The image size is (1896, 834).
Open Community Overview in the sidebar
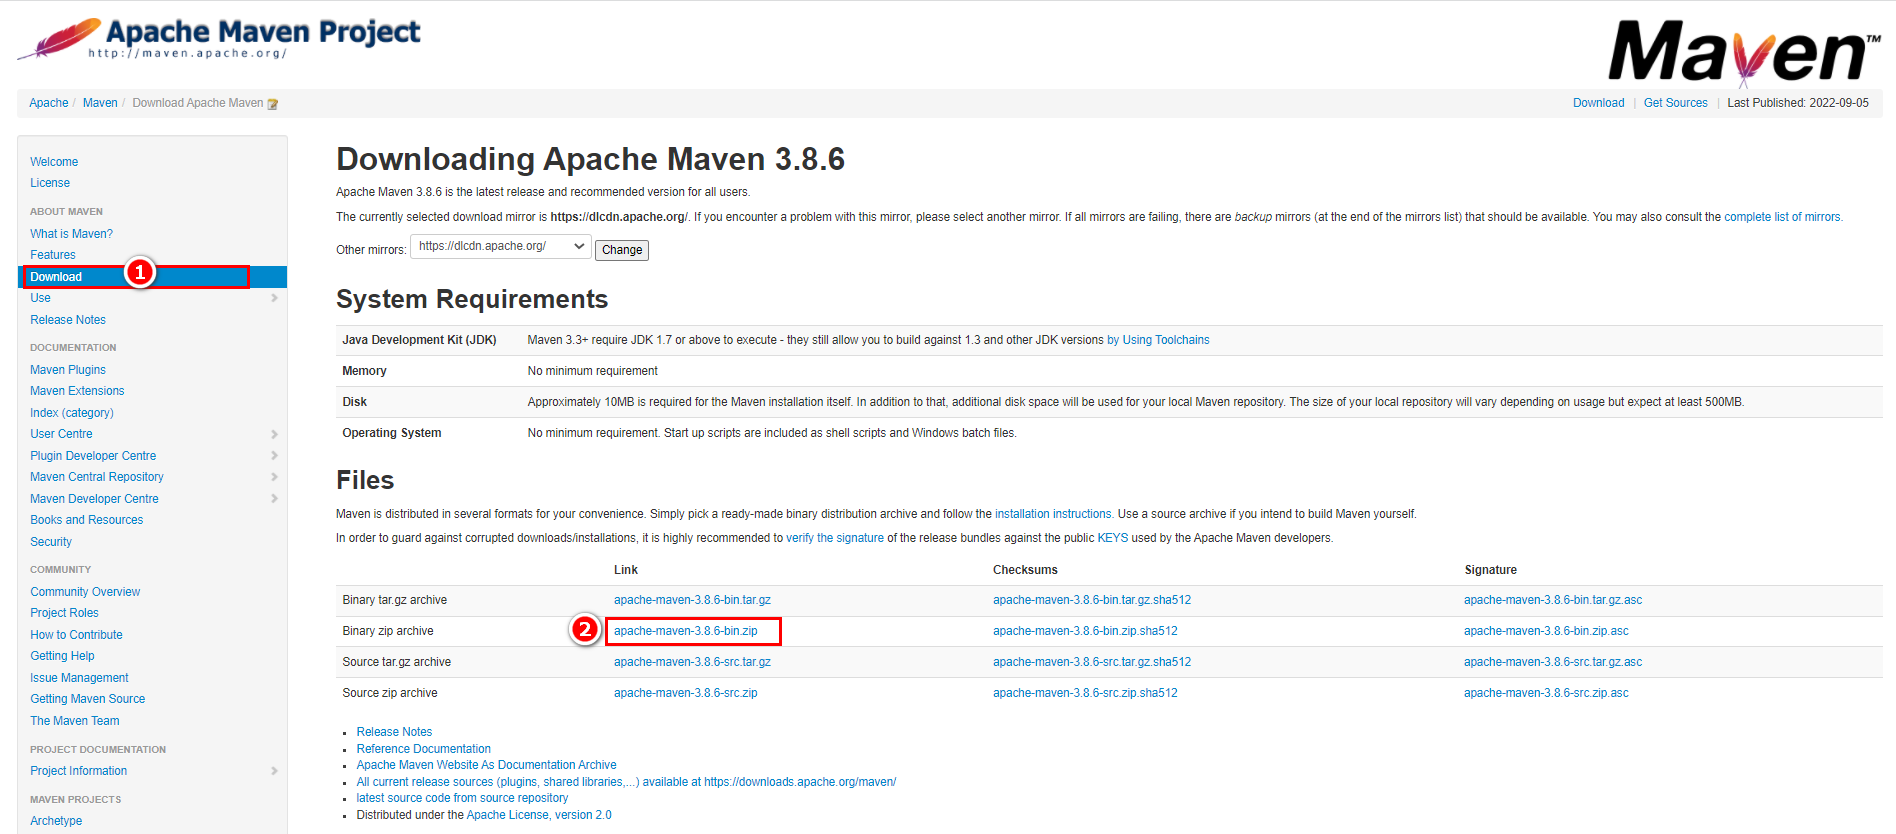coord(85,592)
